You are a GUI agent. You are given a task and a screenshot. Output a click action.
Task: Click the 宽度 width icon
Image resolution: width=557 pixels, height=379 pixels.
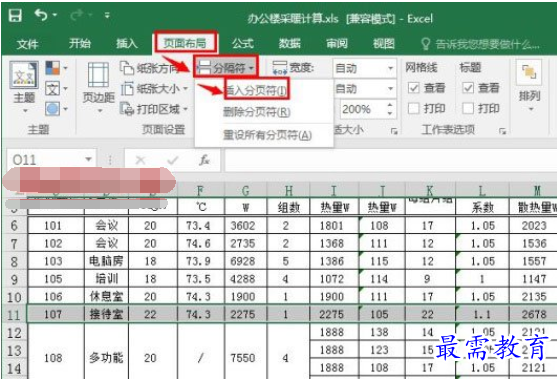[280, 67]
